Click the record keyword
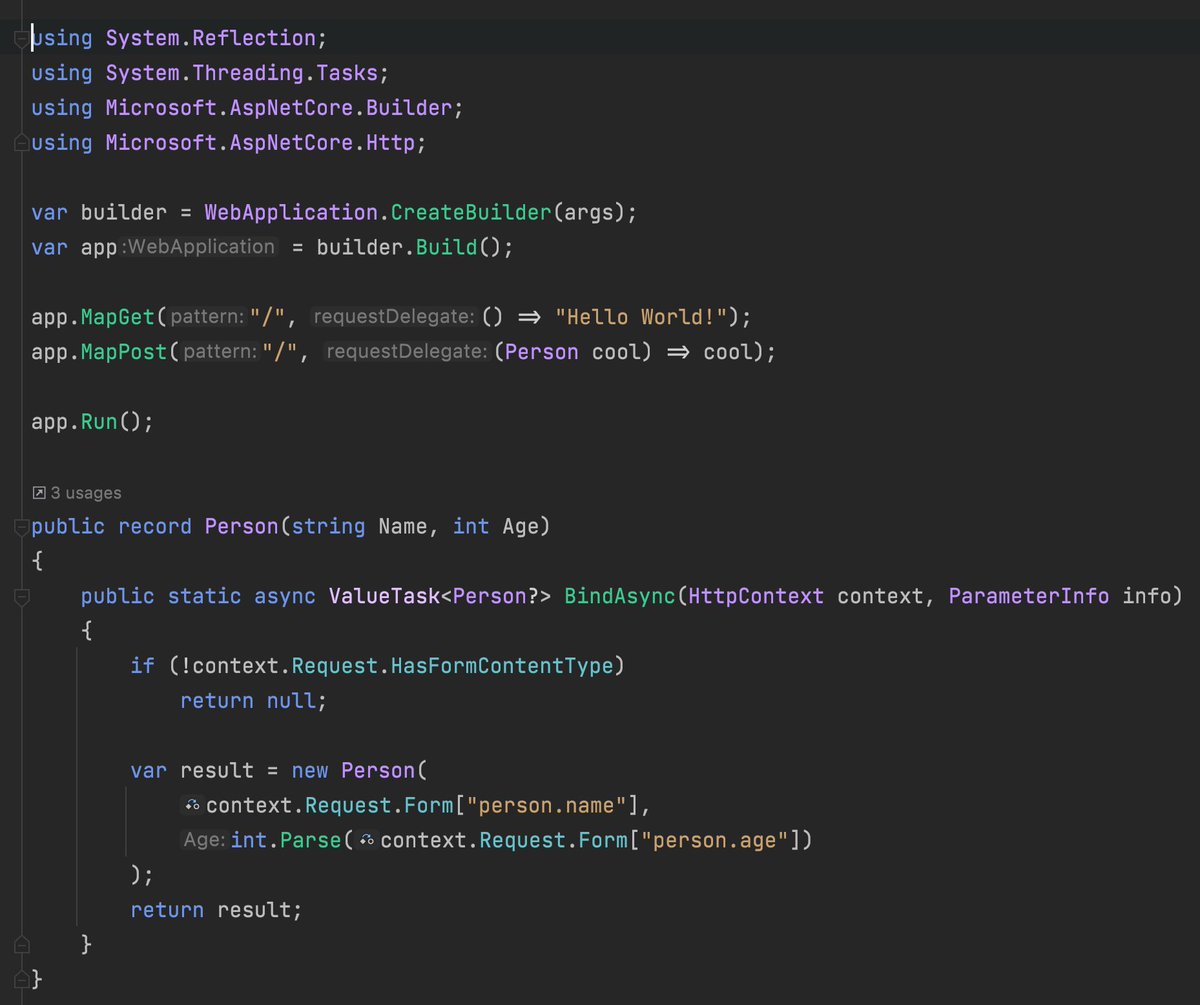The image size is (1200, 1005). pos(155,526)
